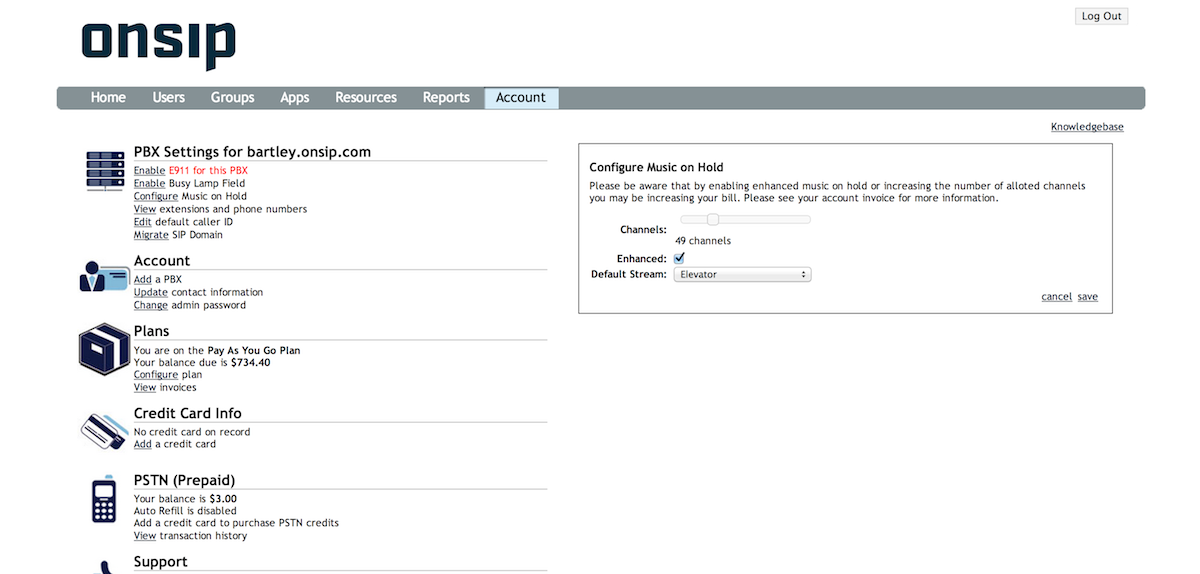Open the Apps tab

294,98
